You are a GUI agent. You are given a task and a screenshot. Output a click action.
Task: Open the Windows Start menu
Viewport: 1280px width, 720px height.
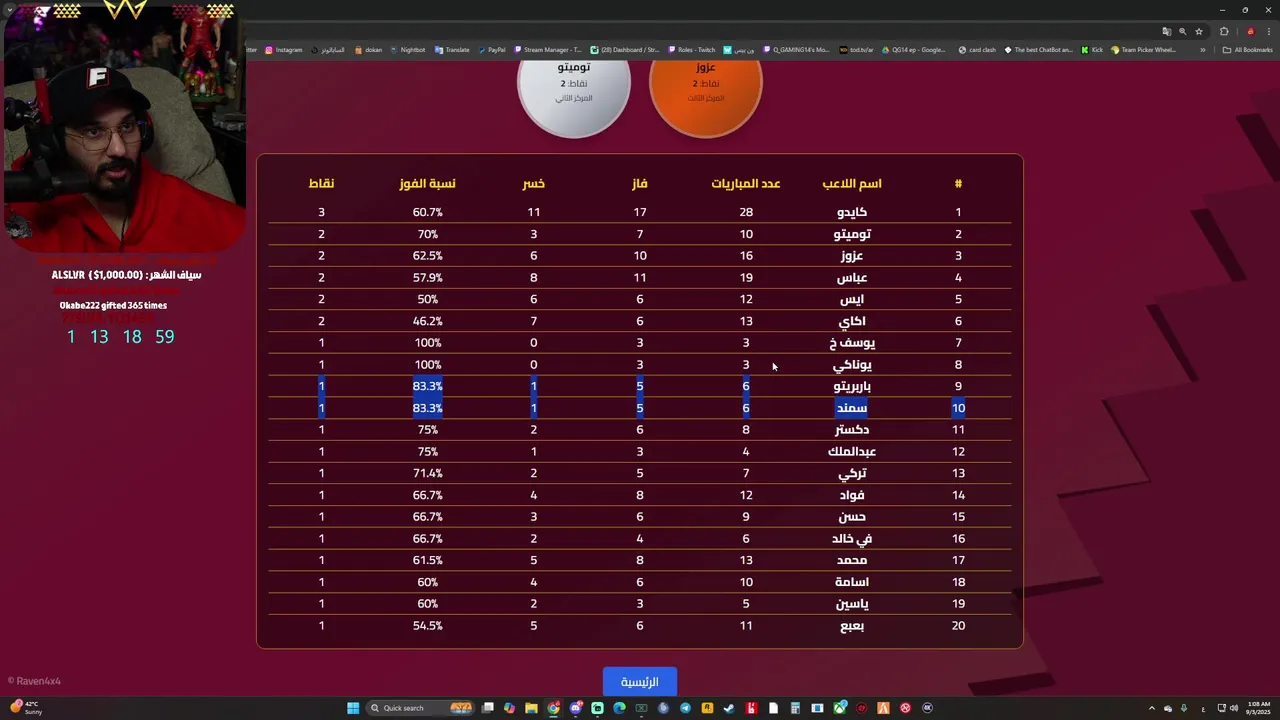coord(353,708)
